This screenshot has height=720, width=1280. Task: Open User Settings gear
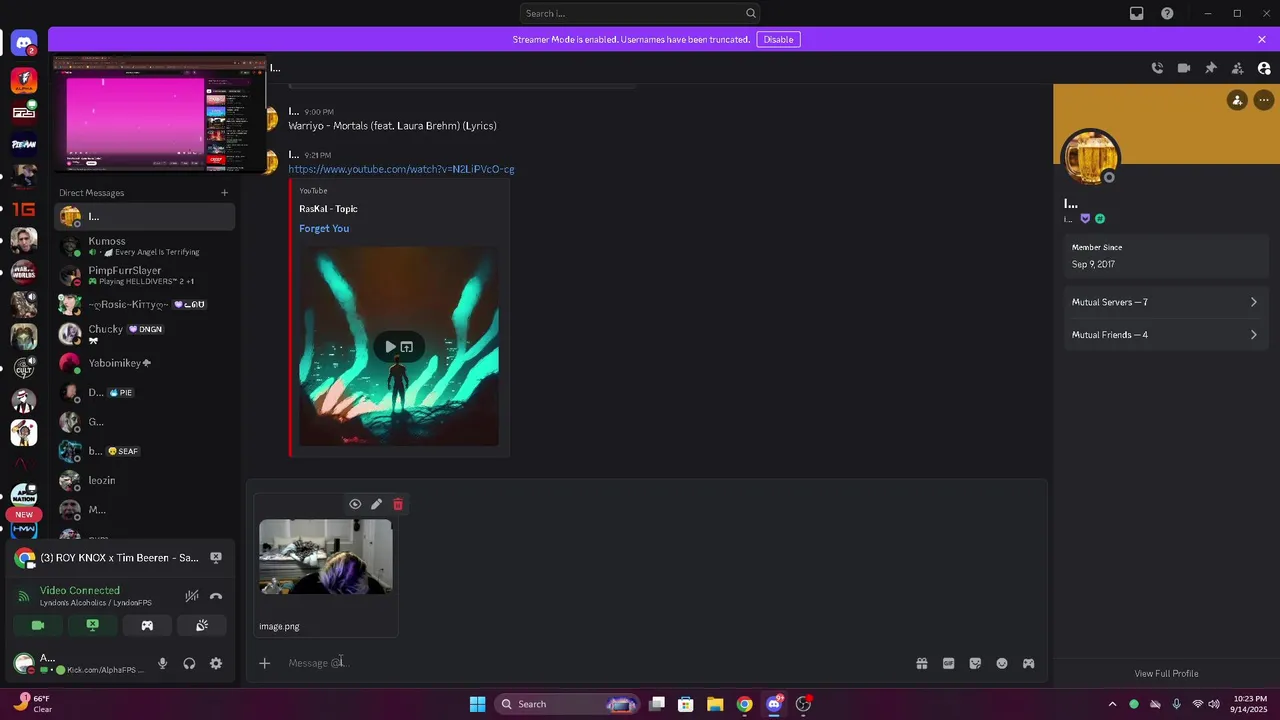pos(216,663)
